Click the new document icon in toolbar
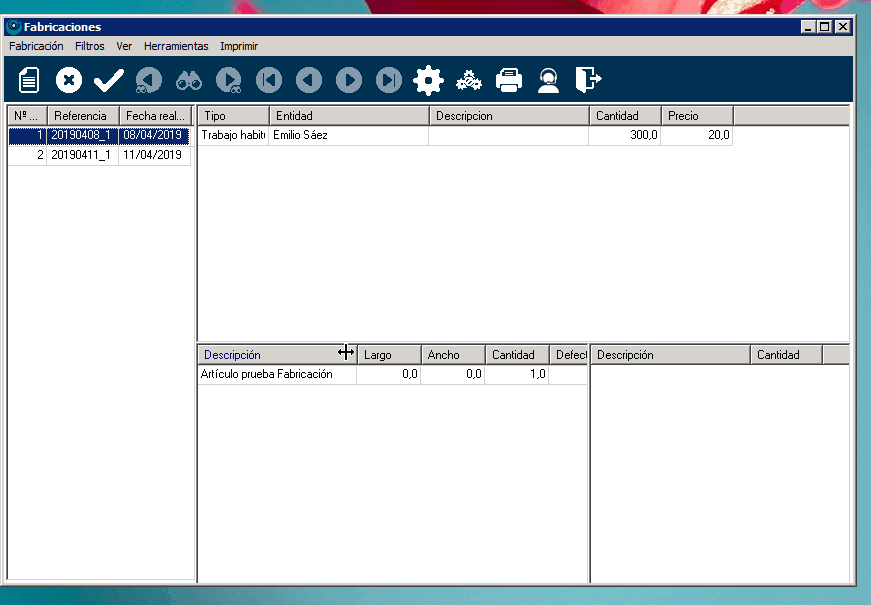 30,80
